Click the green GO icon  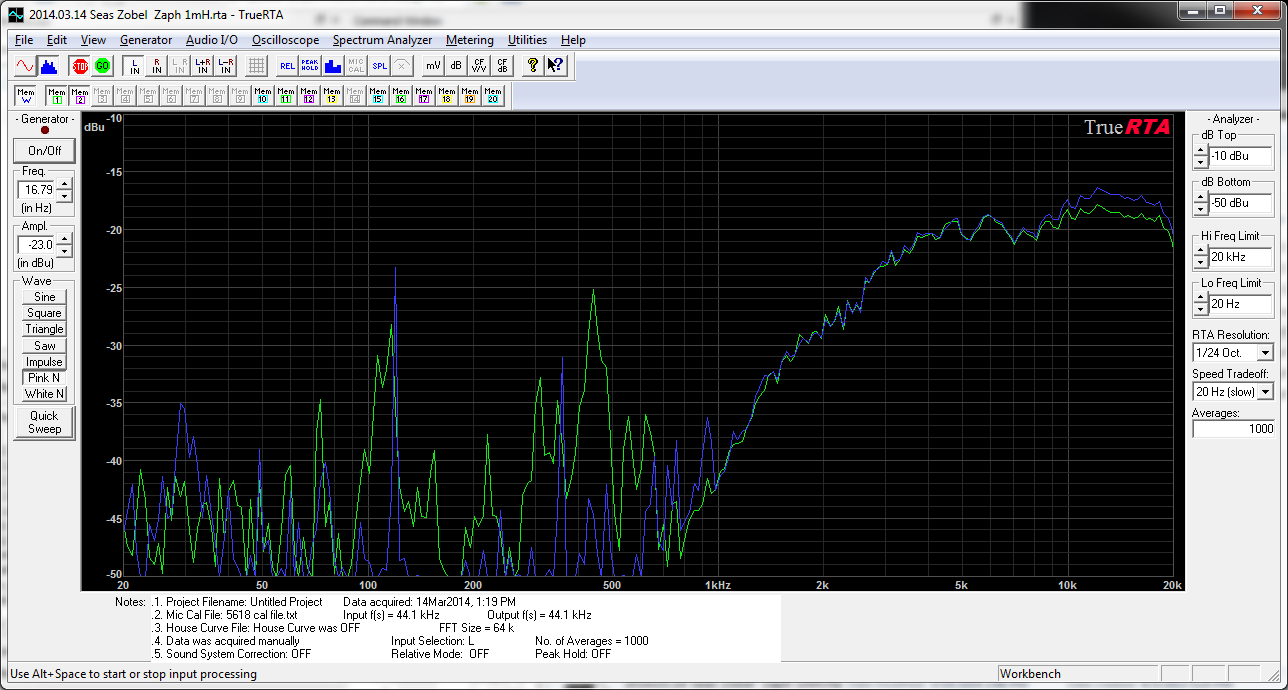tap(103, 66)
